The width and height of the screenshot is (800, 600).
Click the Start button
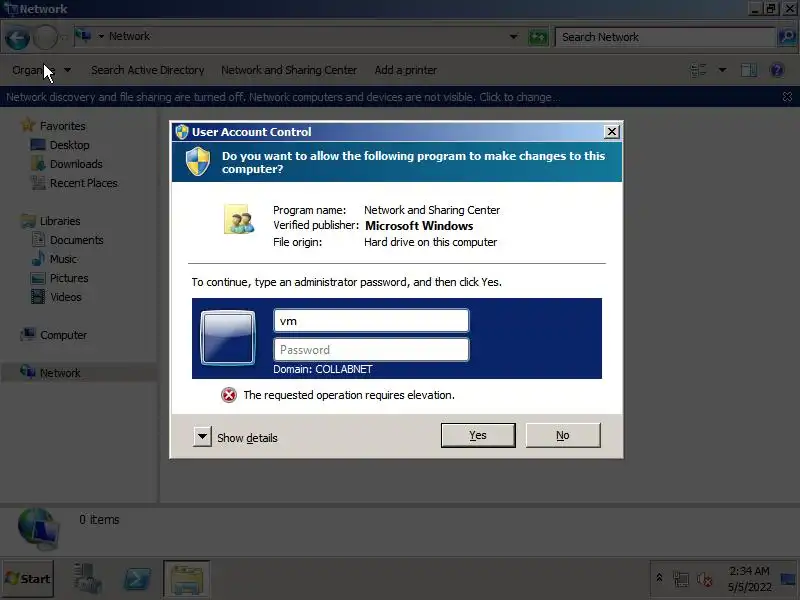pos(28,579)
